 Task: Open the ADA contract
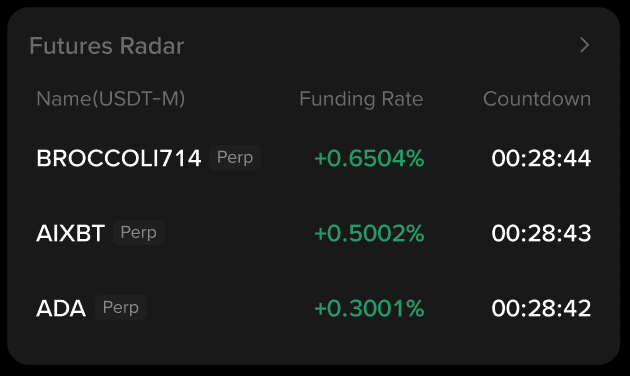coord(61,308)
